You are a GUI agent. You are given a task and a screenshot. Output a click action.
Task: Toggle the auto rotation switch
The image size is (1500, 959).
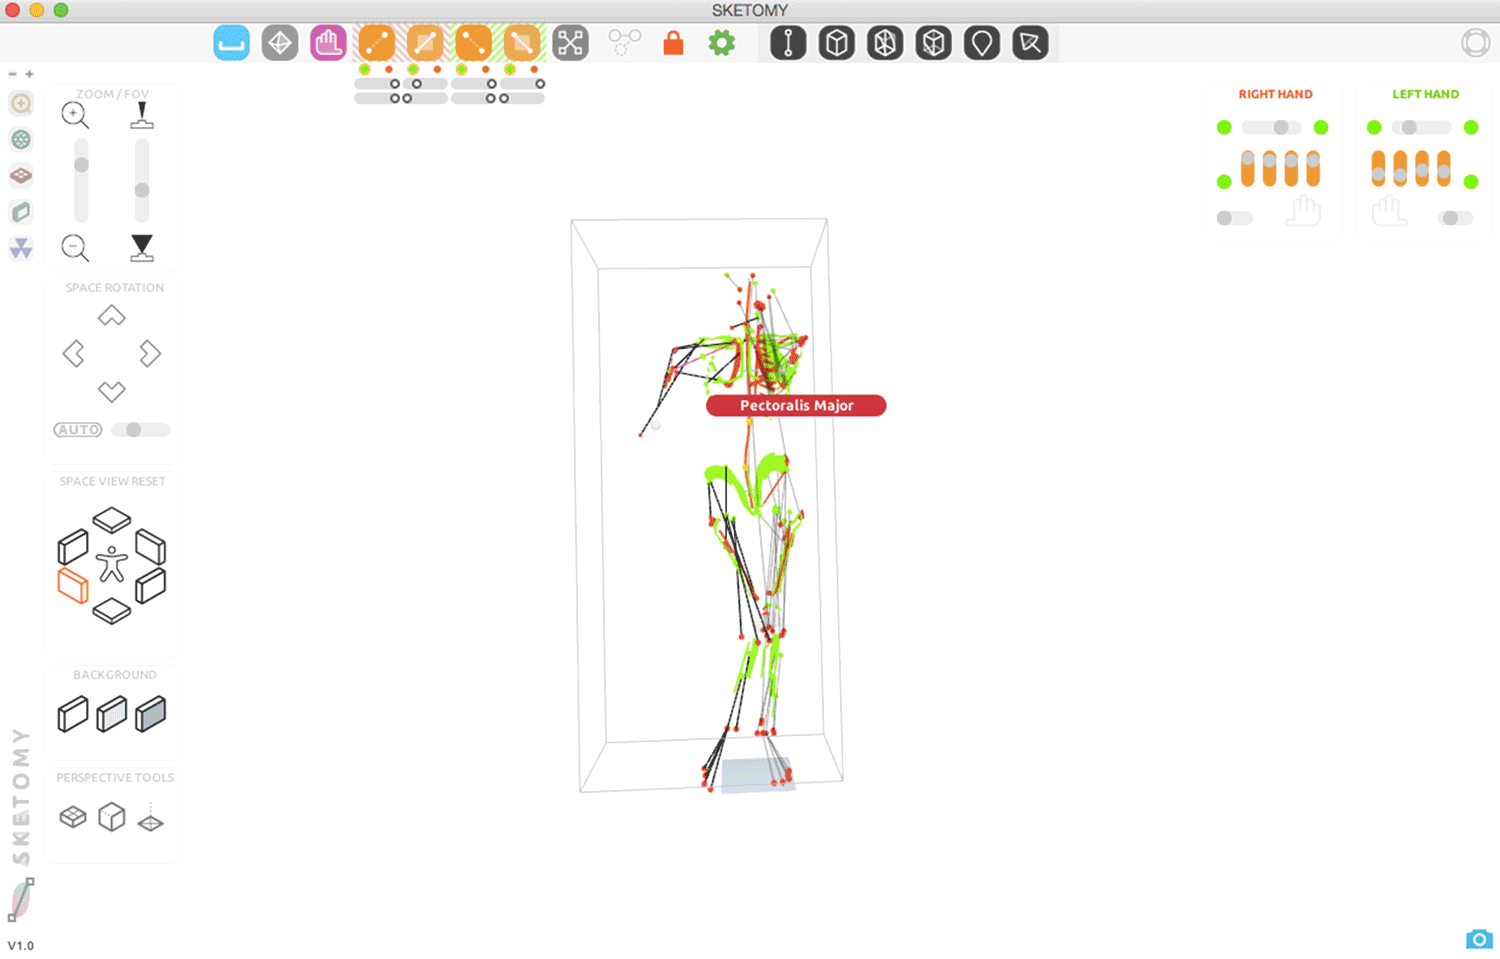pyautogui.click(x=140, y=430)
